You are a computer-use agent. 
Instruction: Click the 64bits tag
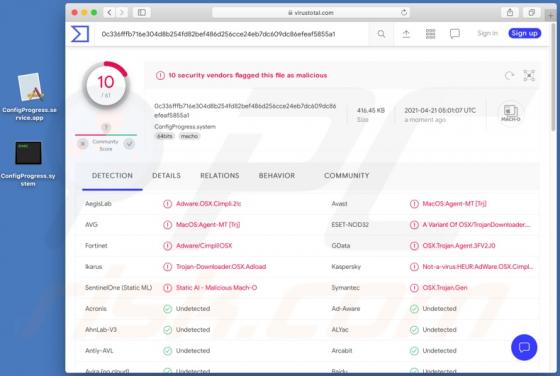[165, 136]
